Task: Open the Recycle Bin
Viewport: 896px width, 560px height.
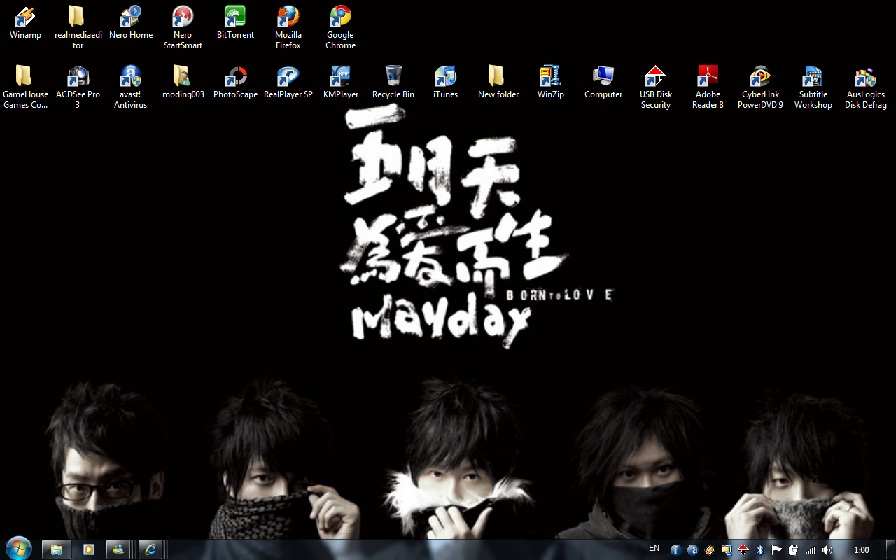Action: click(393, 82)
